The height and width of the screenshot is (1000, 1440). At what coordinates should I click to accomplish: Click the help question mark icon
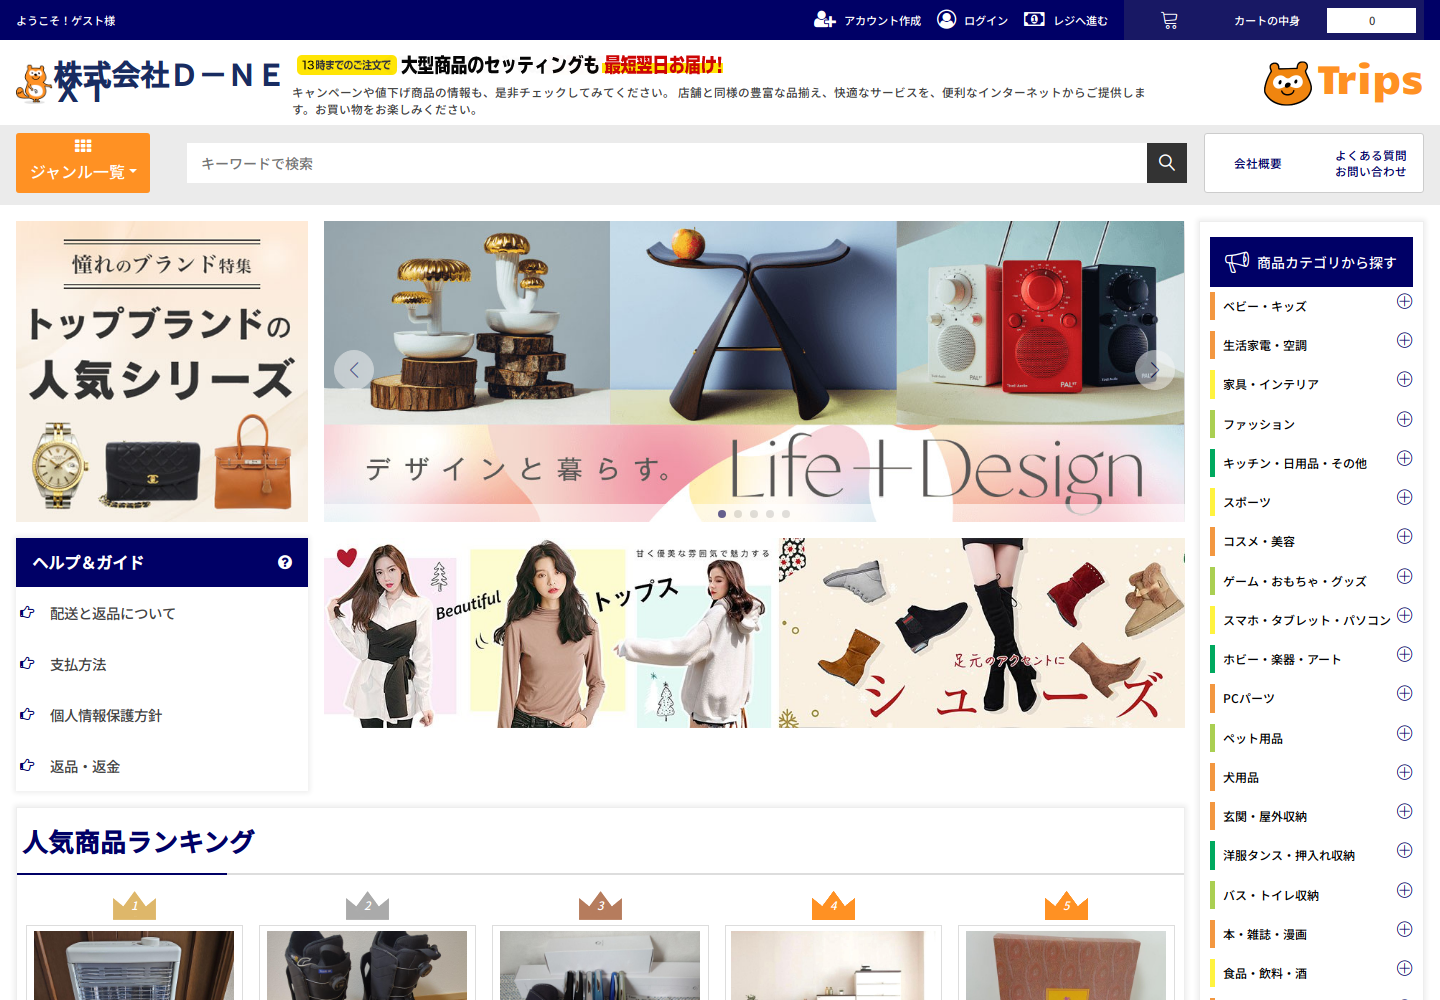[x=285, y=562]
